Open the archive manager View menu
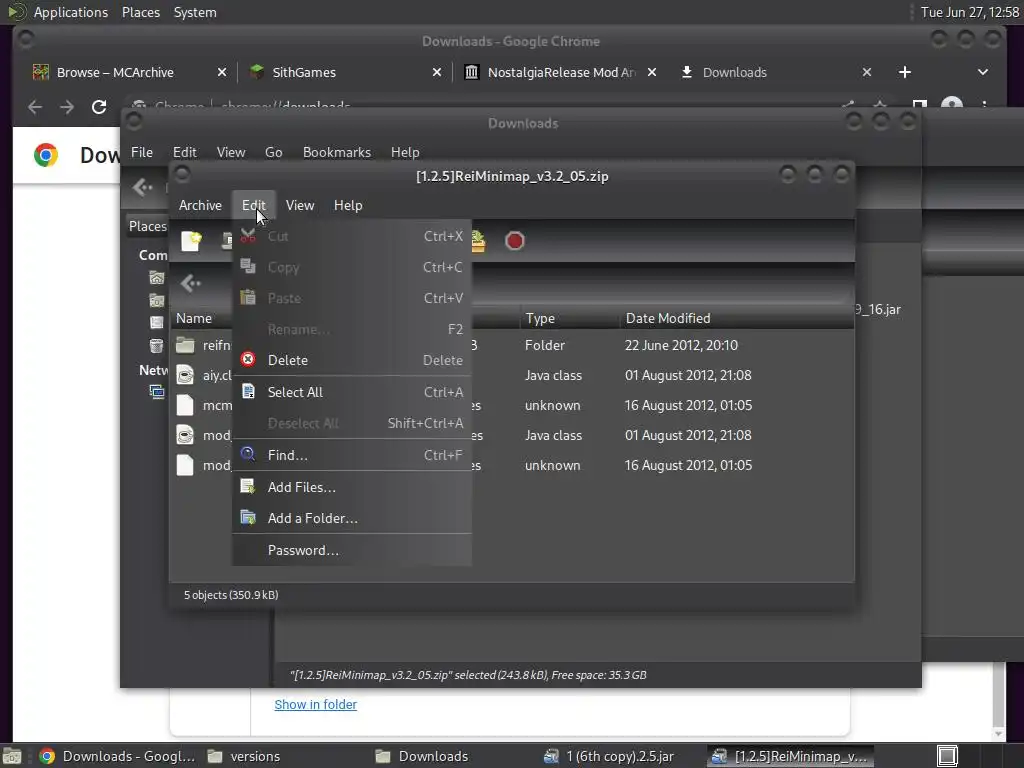Screen dimensions: 1024x768 pyautogui.click(x=300, y=205)
